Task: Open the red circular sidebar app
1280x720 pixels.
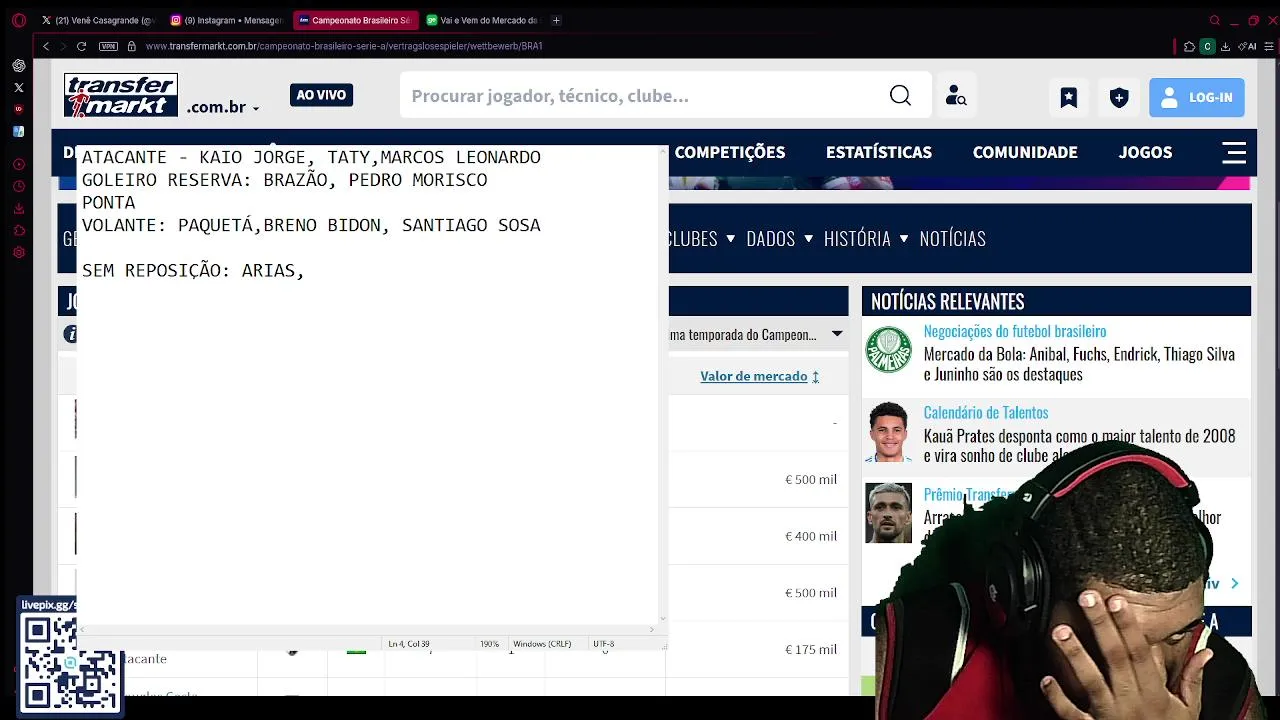Action: (x=19, y=109)
